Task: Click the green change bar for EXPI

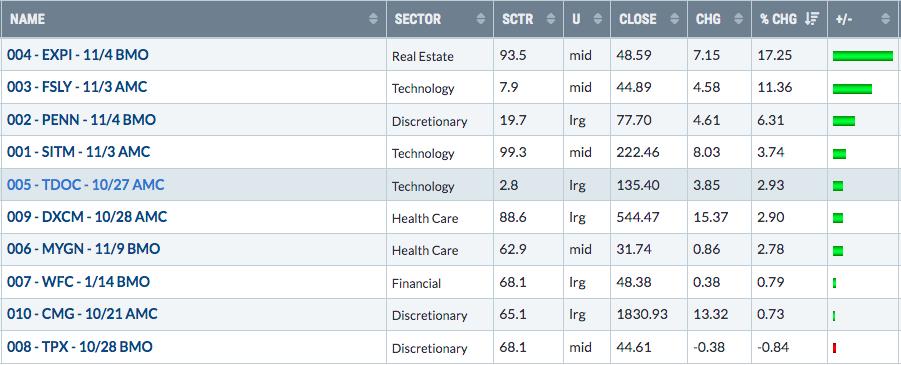Action: tap(863, 56)
